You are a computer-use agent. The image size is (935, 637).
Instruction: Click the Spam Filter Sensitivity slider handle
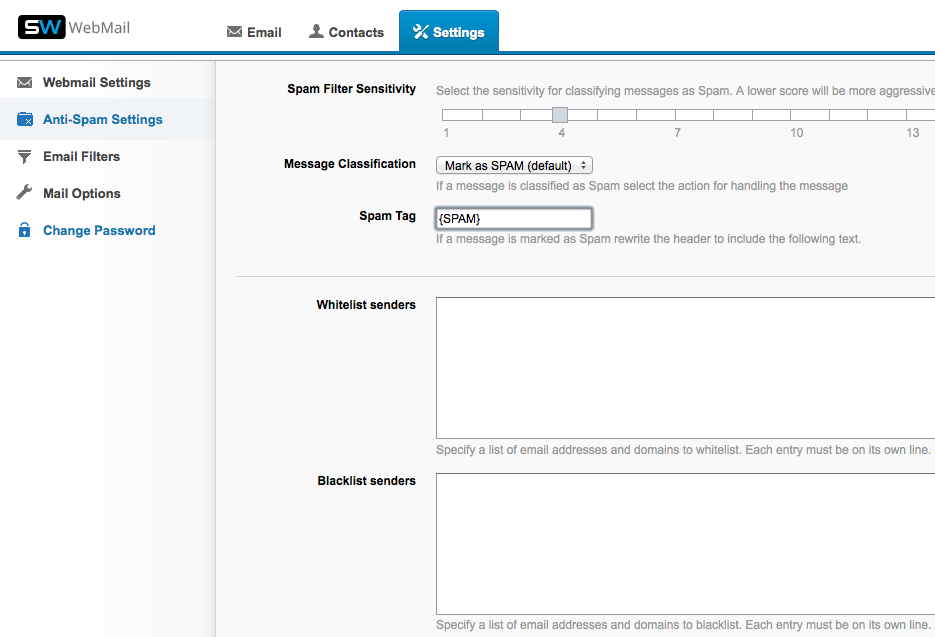pyautogui.click(x=560, y=115)
